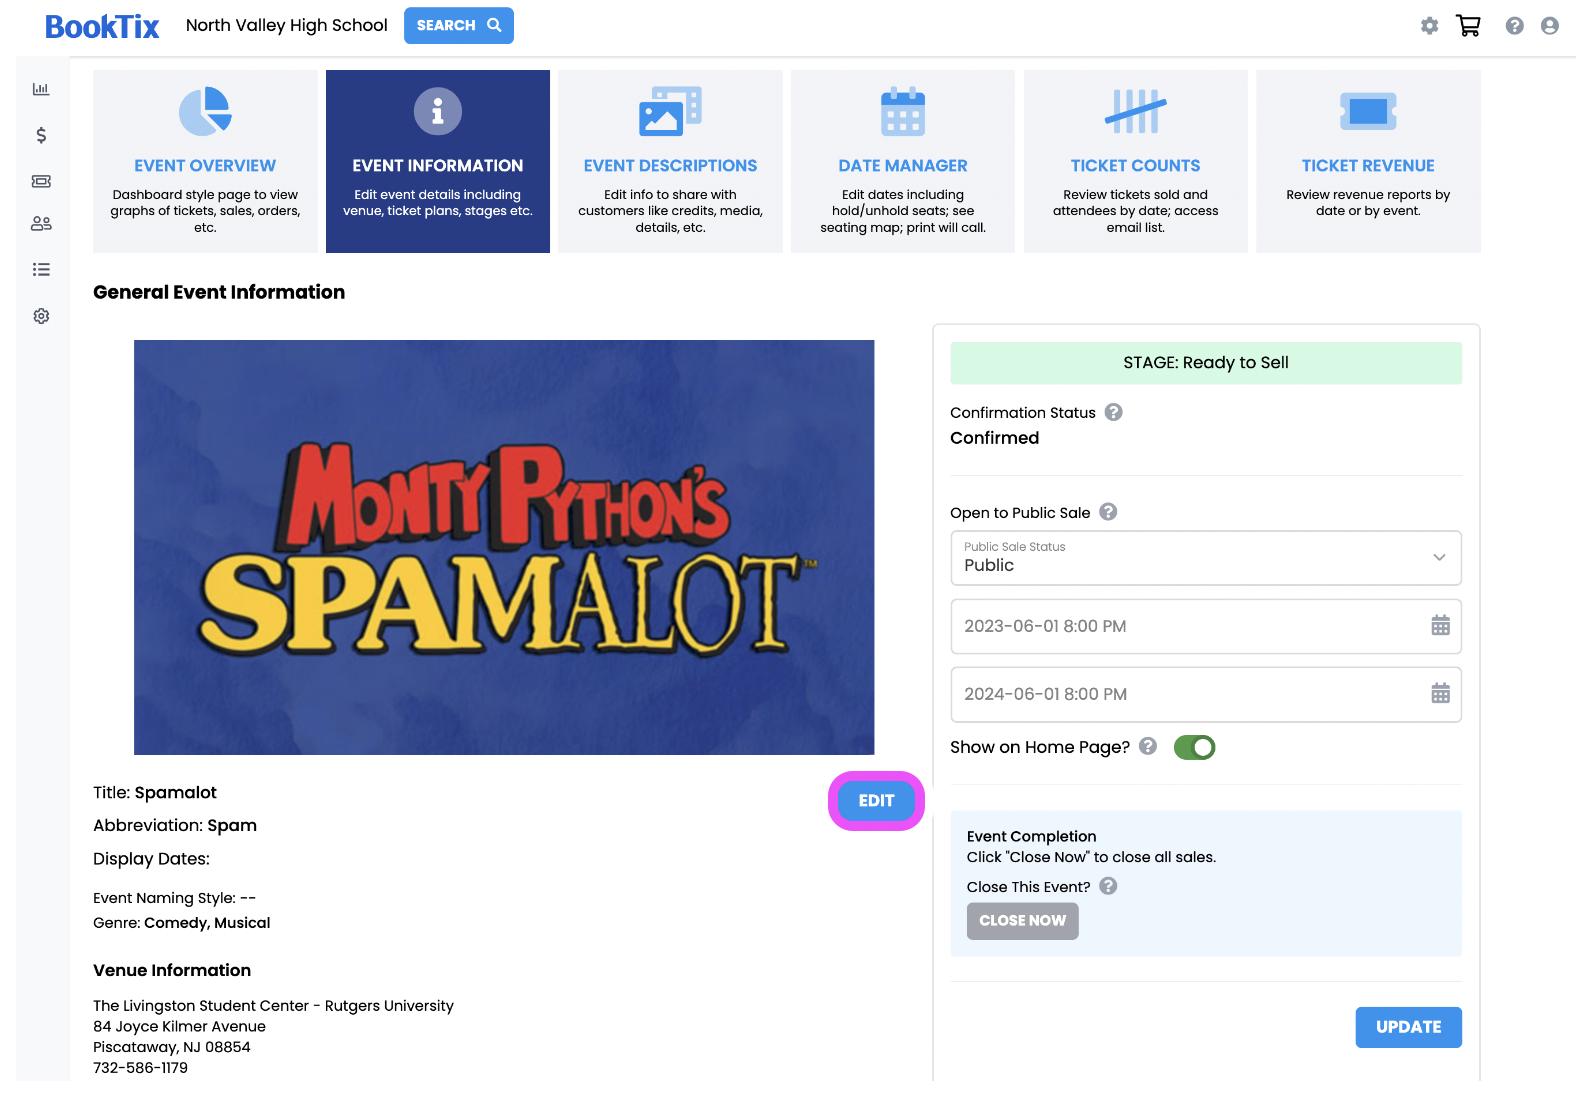This screenshot has height=1106, width=1590.
Task: Click the 'Genre: Comedy, Musical' text
Action: click(x=182, y=923)
